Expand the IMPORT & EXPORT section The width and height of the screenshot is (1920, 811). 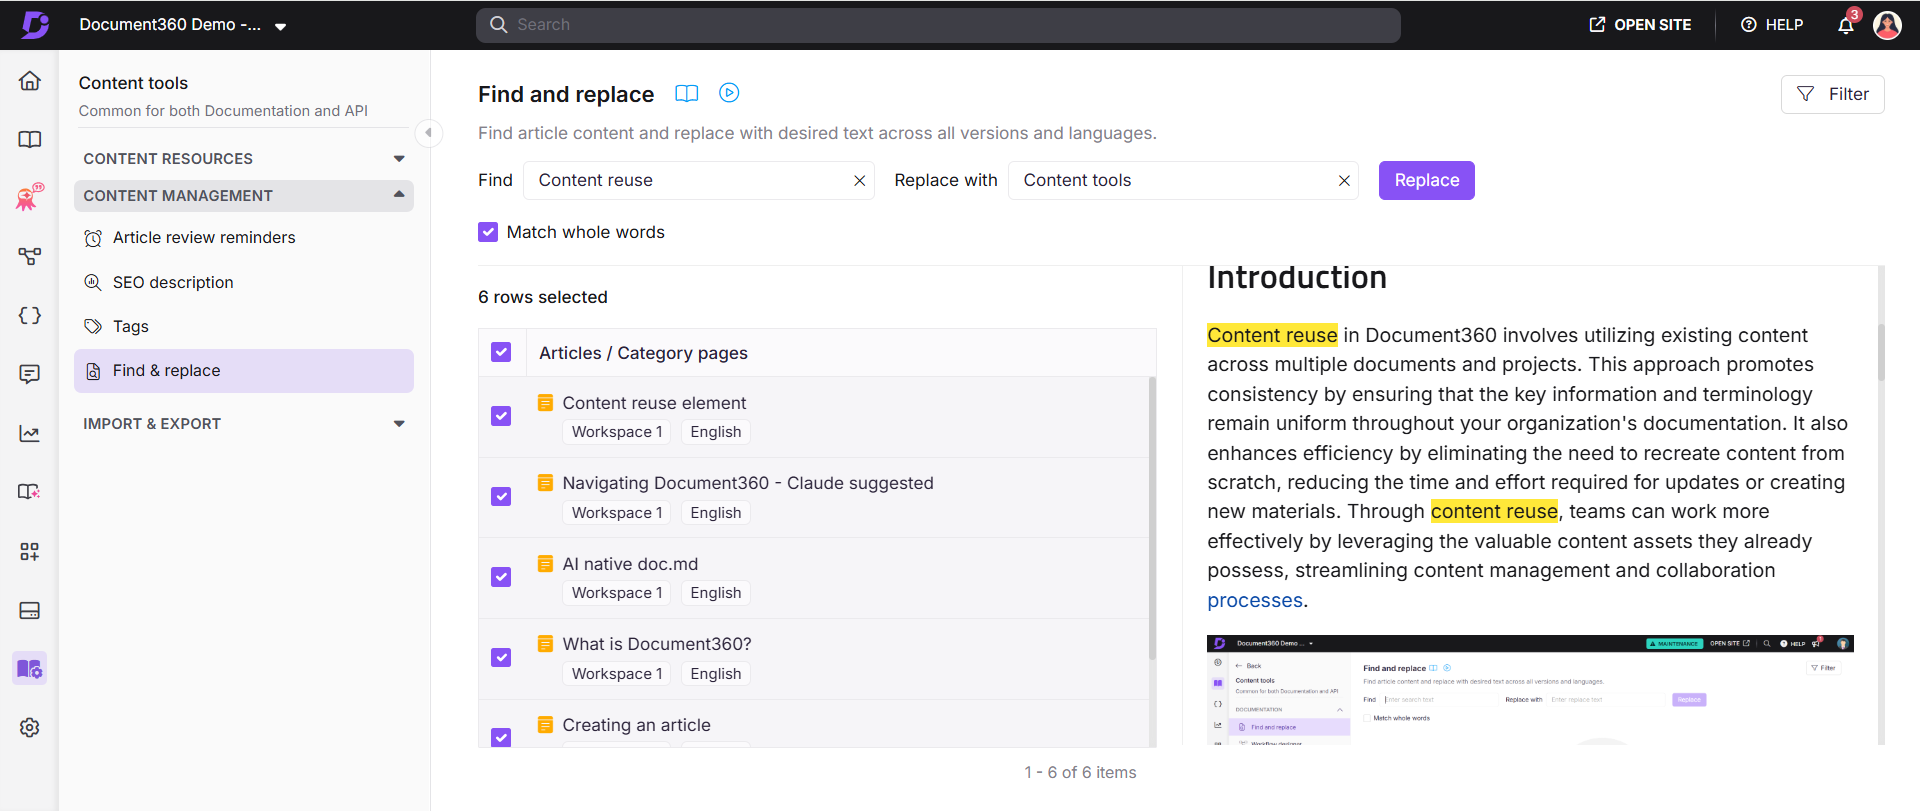click(x=244, y=424)
